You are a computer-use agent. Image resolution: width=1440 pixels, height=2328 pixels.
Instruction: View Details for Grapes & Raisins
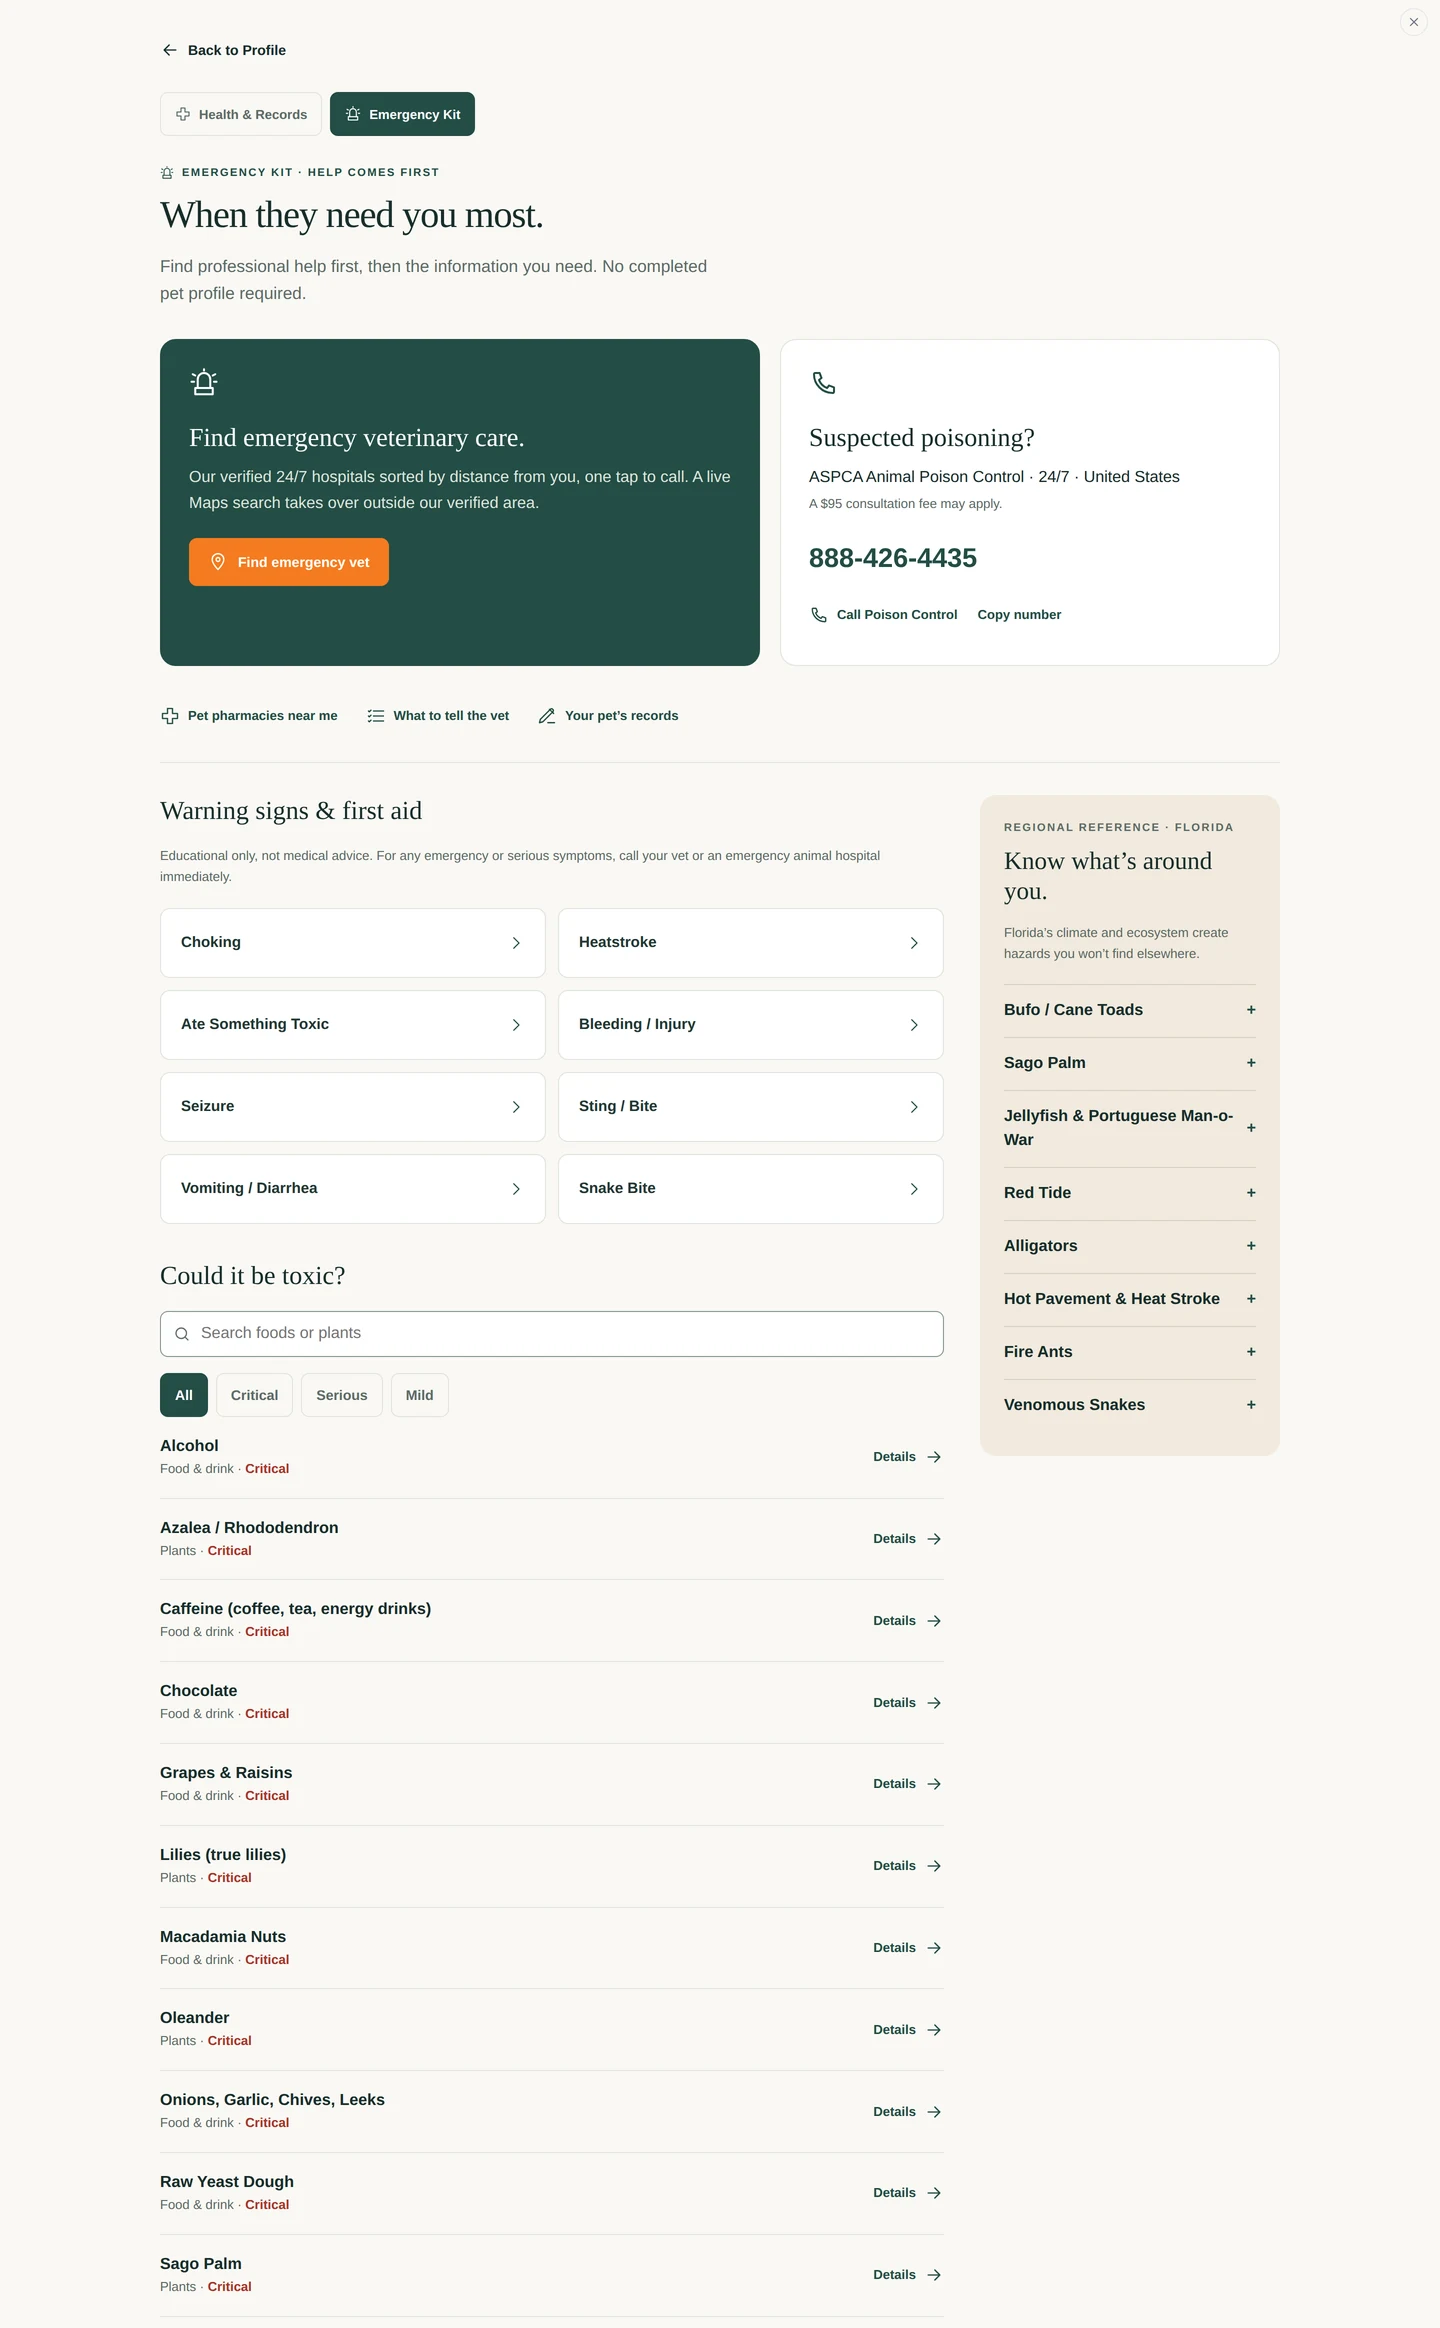[907, 1784]
